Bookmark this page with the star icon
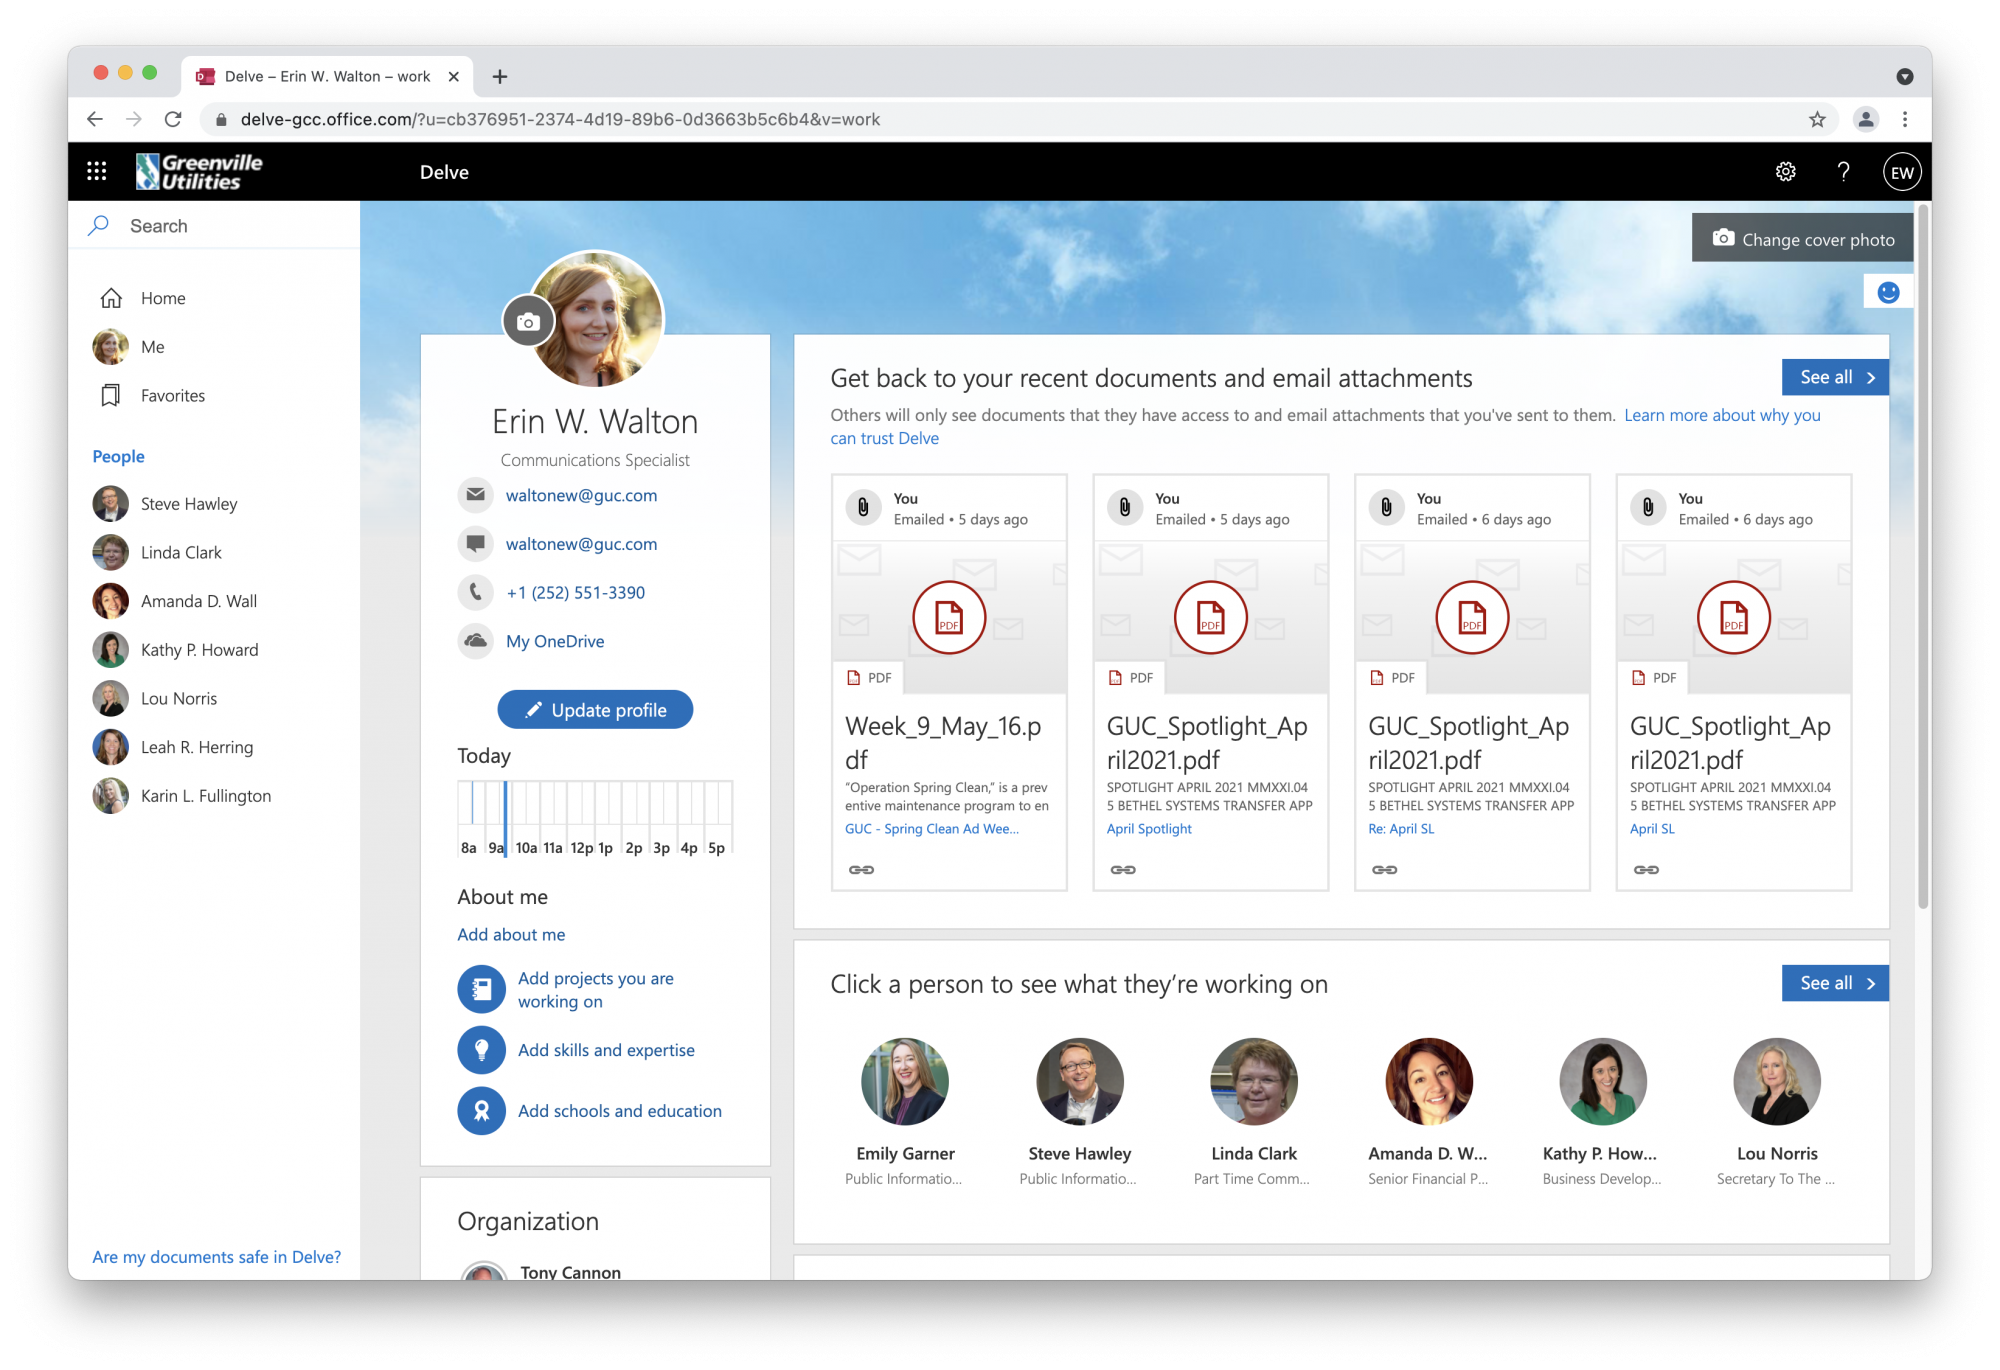This screenshot has width=2000, height=1370. 1817,120
